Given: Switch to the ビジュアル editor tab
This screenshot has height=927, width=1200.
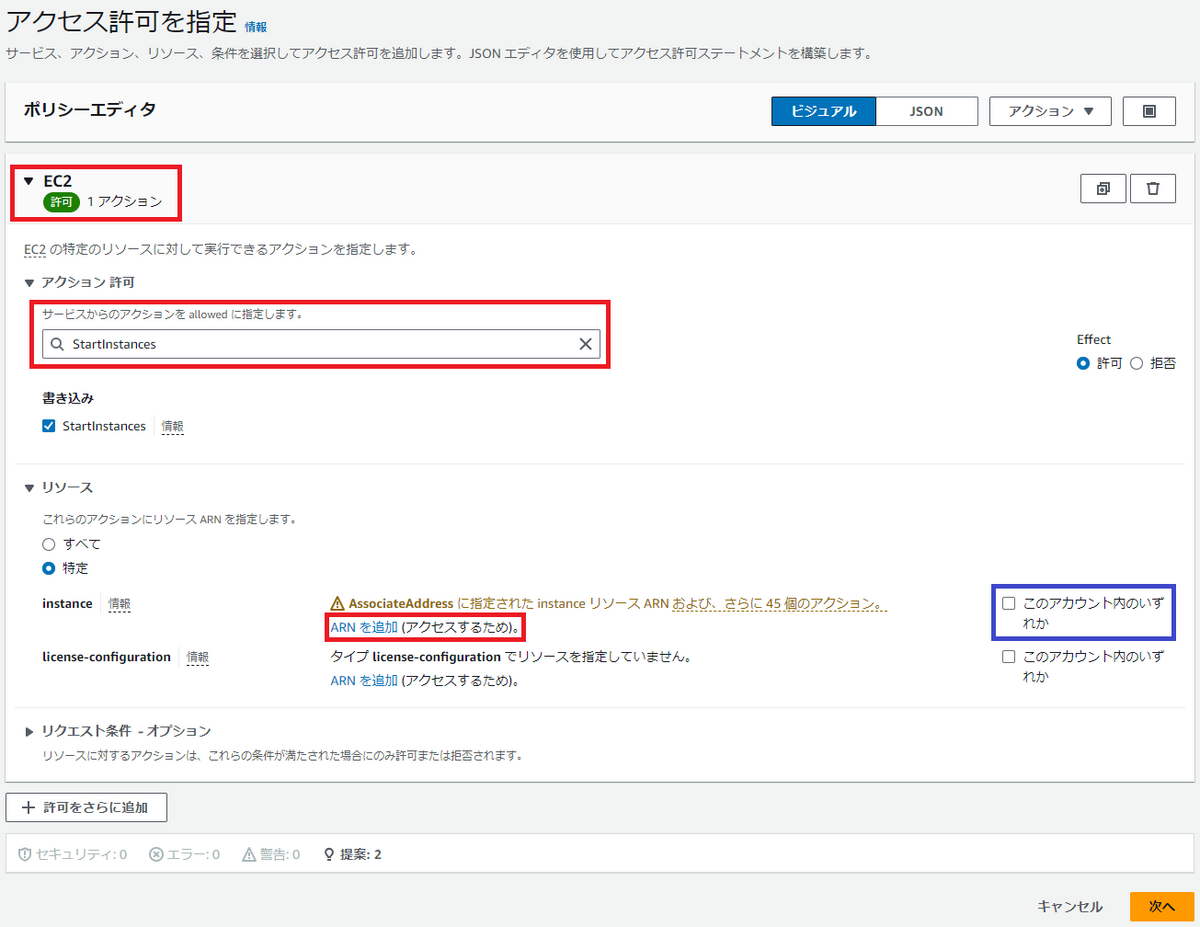Looking at the screenshot, I should point(823,111).
